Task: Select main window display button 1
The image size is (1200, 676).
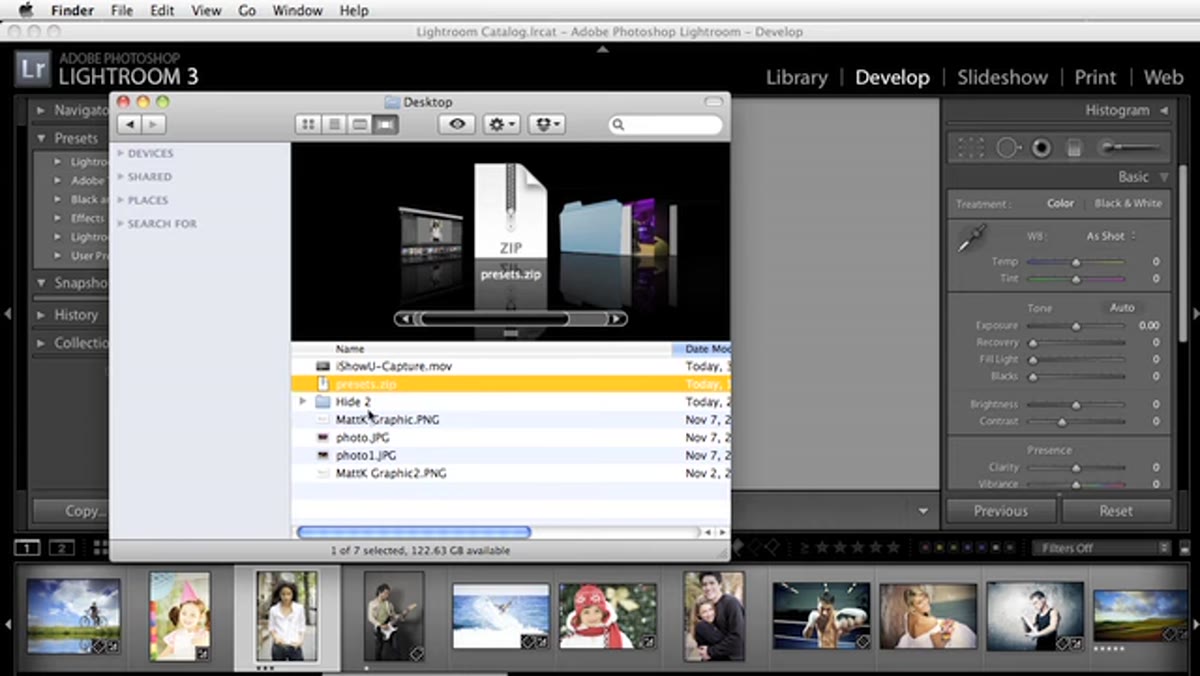Action: click(27, 547)
